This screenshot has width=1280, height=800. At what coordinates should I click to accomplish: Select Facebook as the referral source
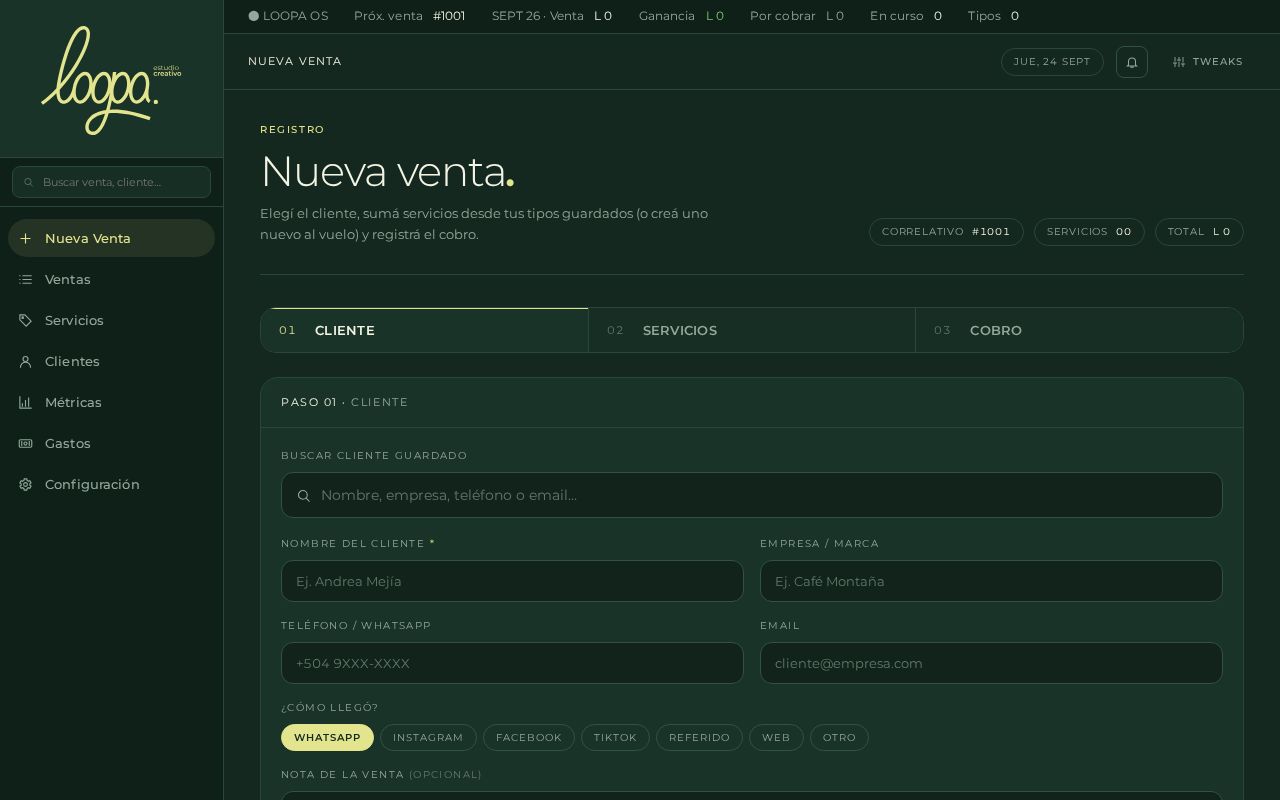(529, 737)
